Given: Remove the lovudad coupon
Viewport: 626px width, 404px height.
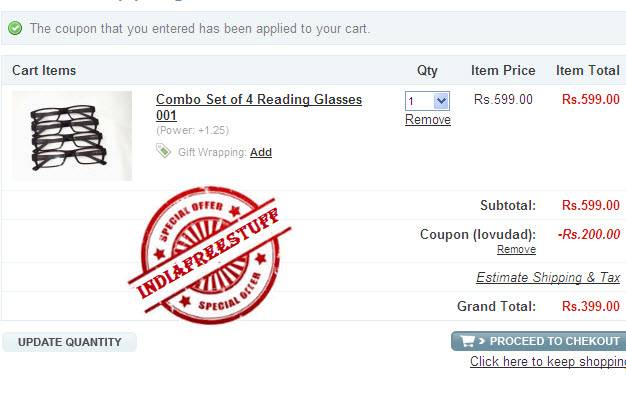Looking at the screenshot, I should pos(516,249).
